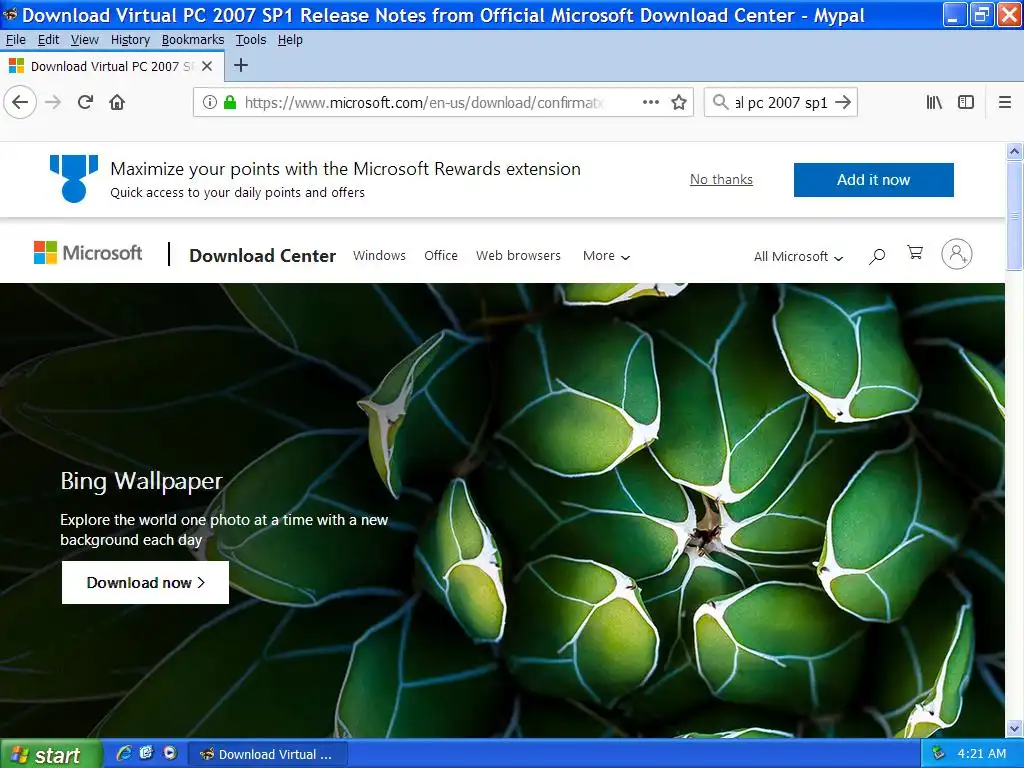
Task: Click the Microsoft Rewards medal icon
Action: 74,178
